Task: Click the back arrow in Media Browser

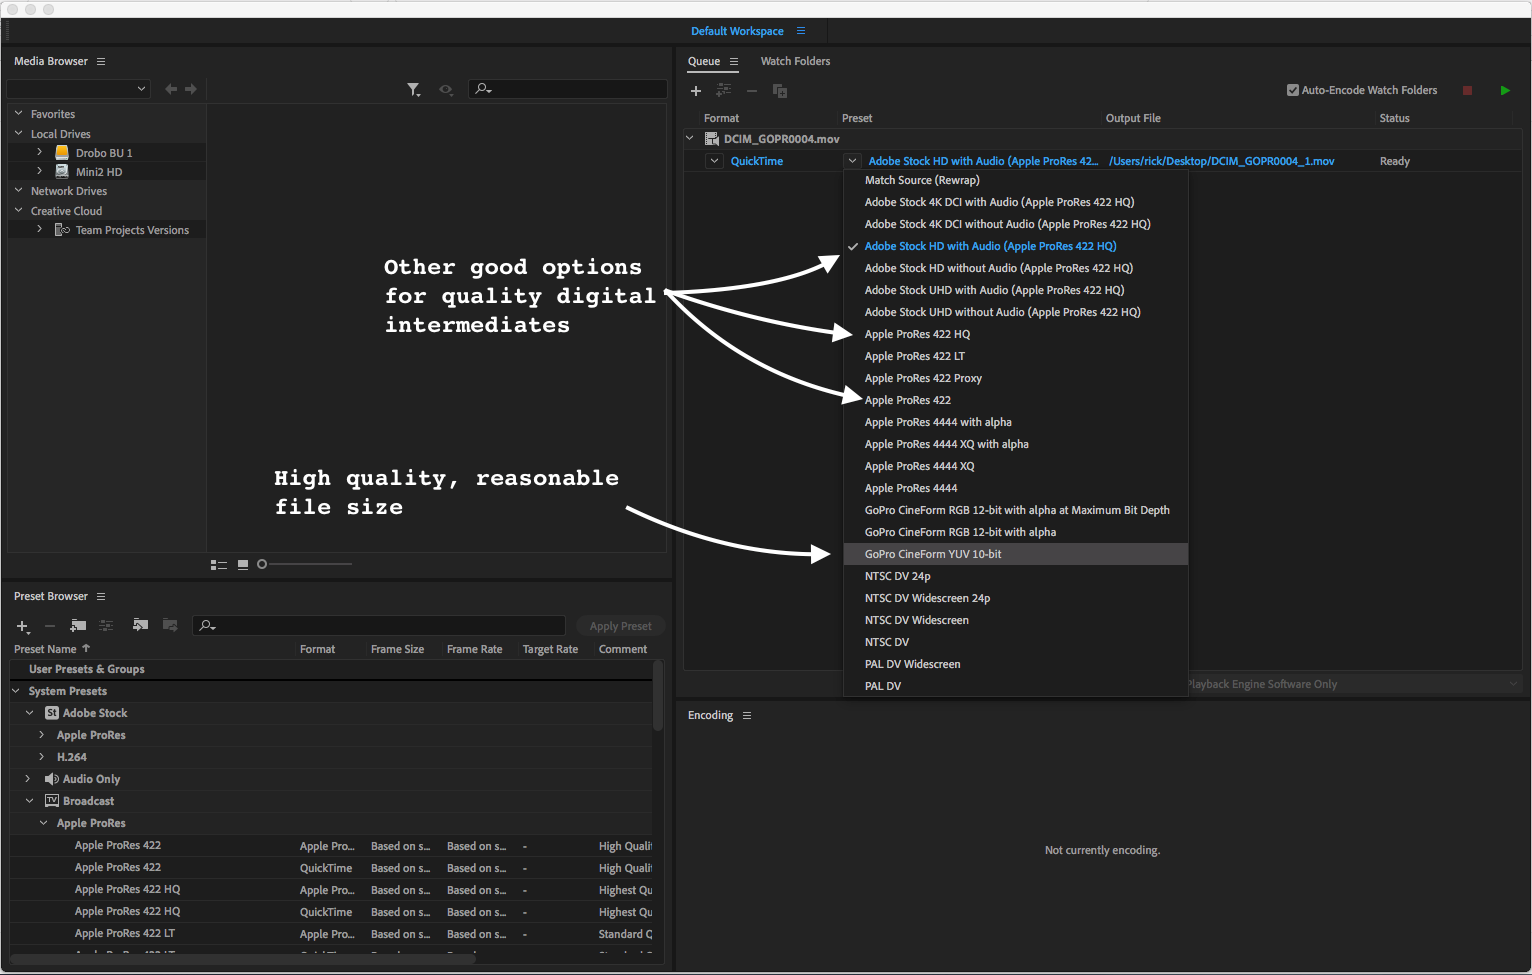Action: [171, 89]
